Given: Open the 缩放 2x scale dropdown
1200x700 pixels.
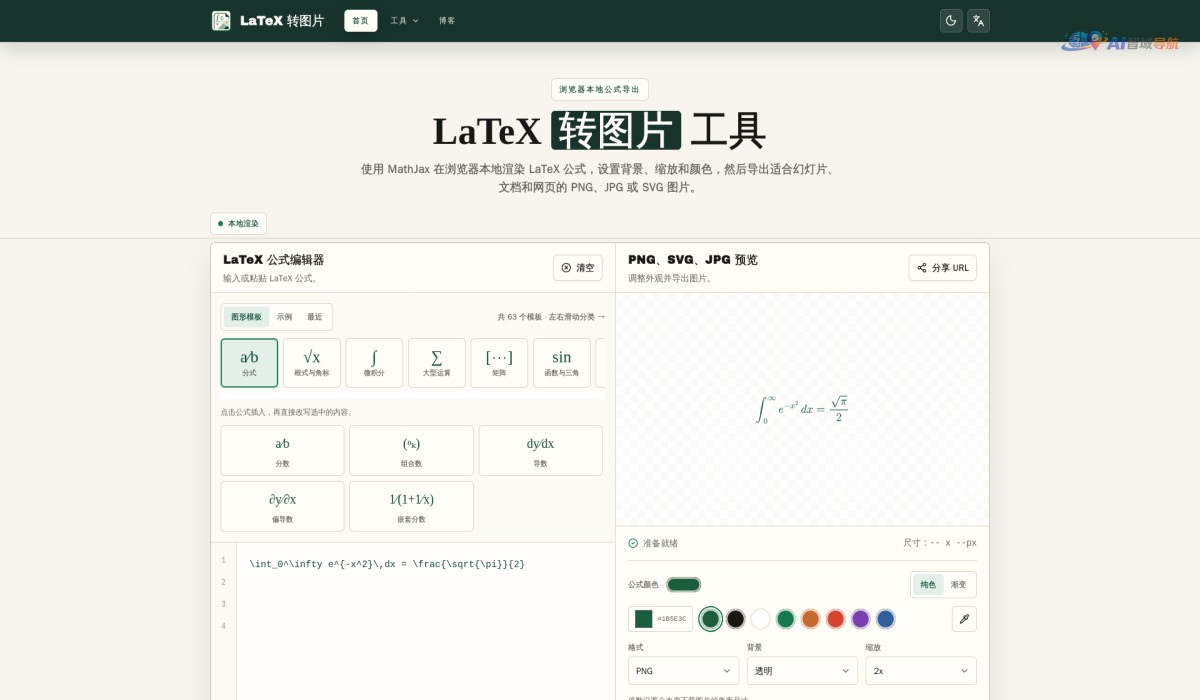Looking at the screenshot, I should click(921, 671).
